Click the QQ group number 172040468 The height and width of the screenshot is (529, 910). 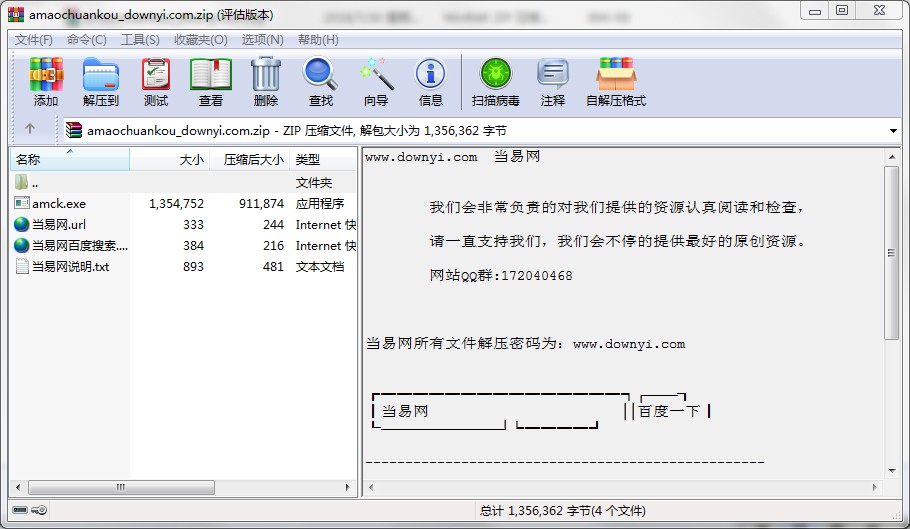537,276
